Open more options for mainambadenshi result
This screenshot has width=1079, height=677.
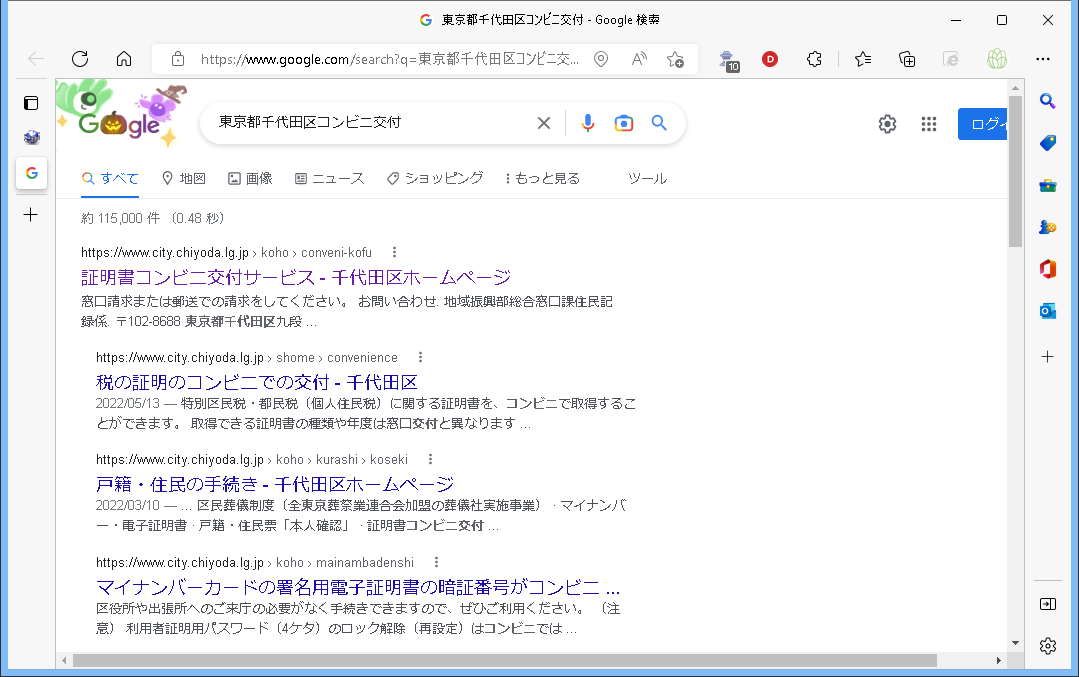coord(436,562)
